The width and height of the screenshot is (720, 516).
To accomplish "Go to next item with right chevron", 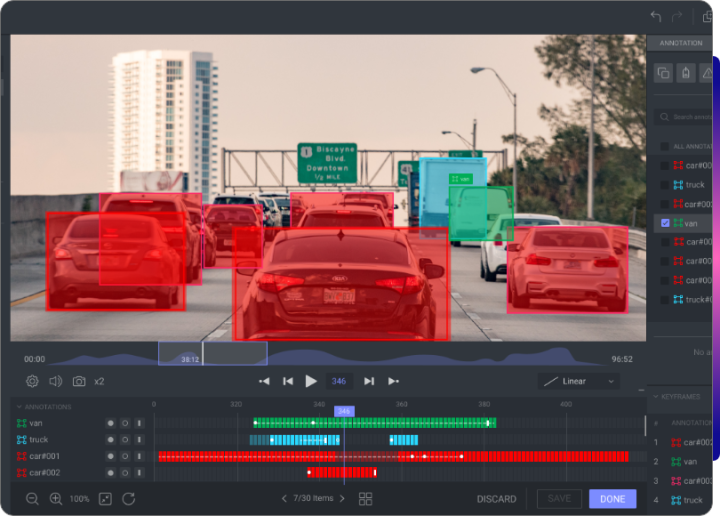I will [342, 499].
